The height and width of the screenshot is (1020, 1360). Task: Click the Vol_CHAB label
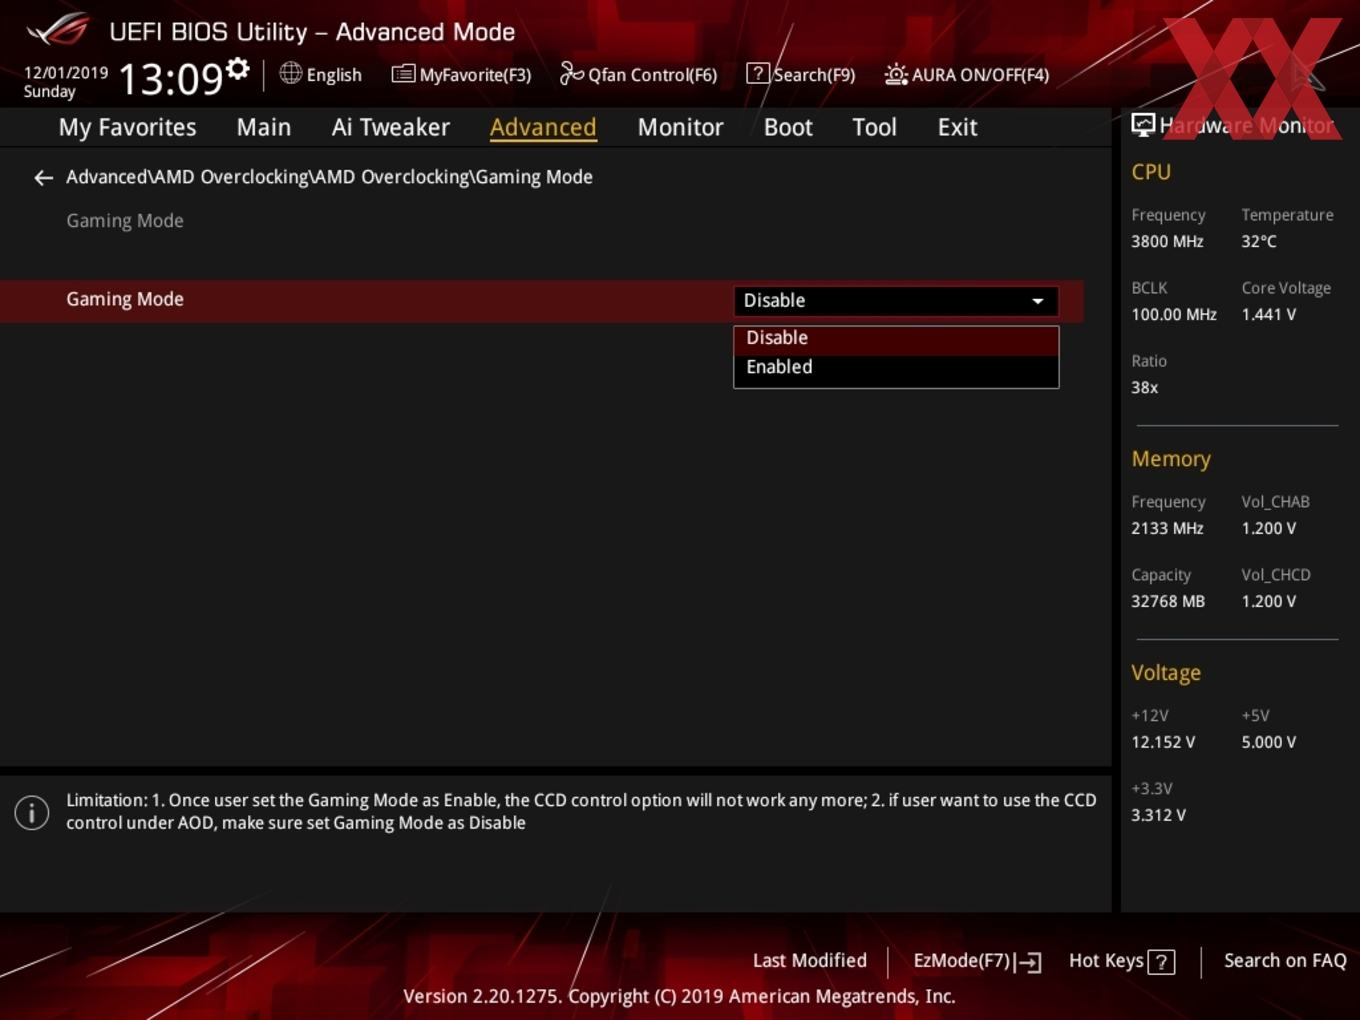pos(1275,502)
